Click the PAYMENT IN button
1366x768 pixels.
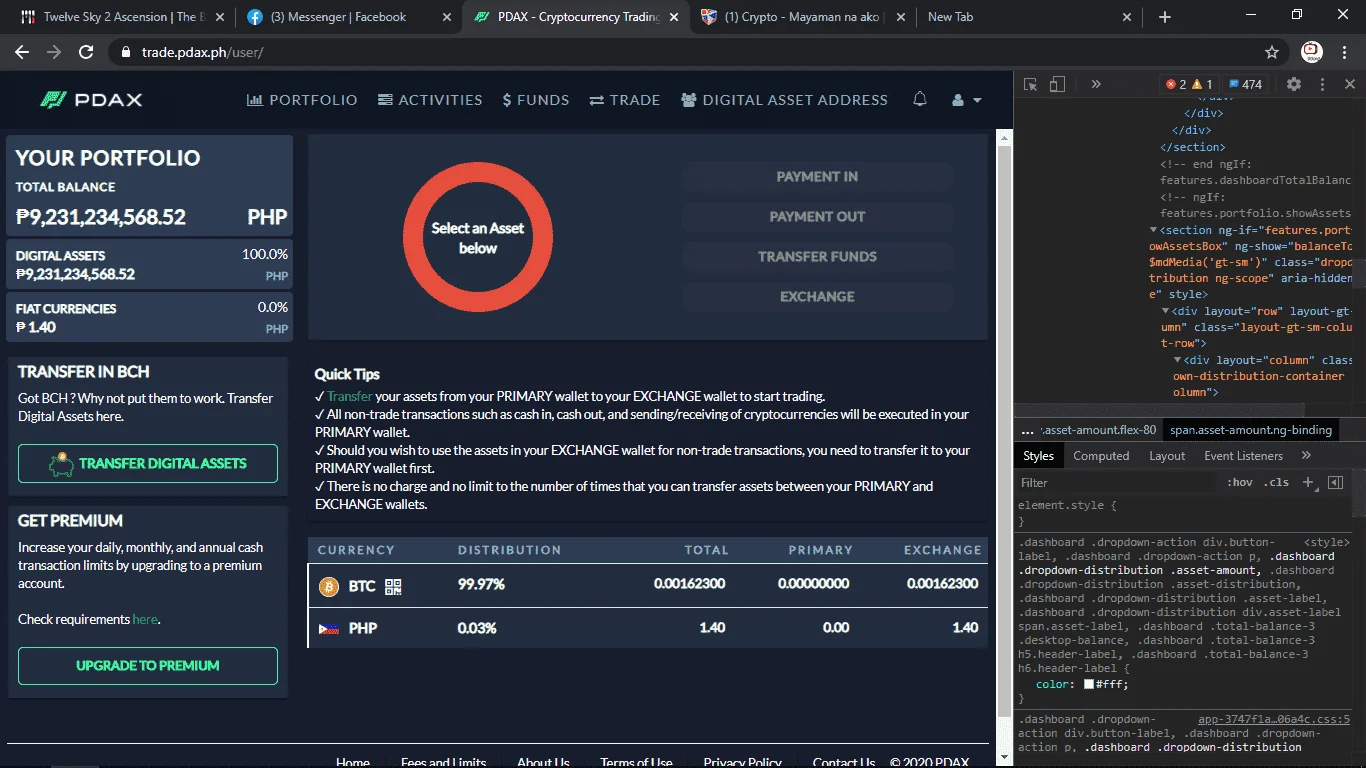[817, 177]
